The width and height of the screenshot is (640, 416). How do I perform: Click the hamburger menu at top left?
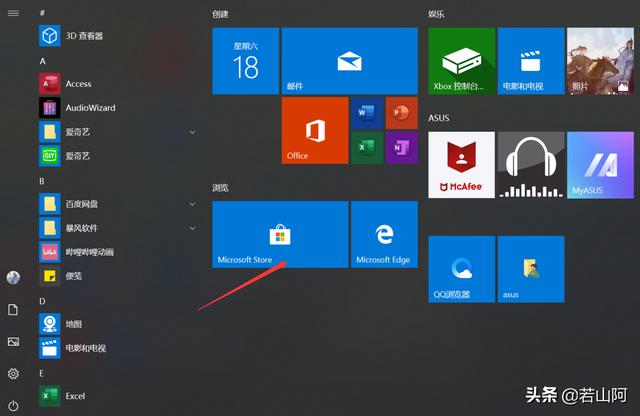point(13,13)
